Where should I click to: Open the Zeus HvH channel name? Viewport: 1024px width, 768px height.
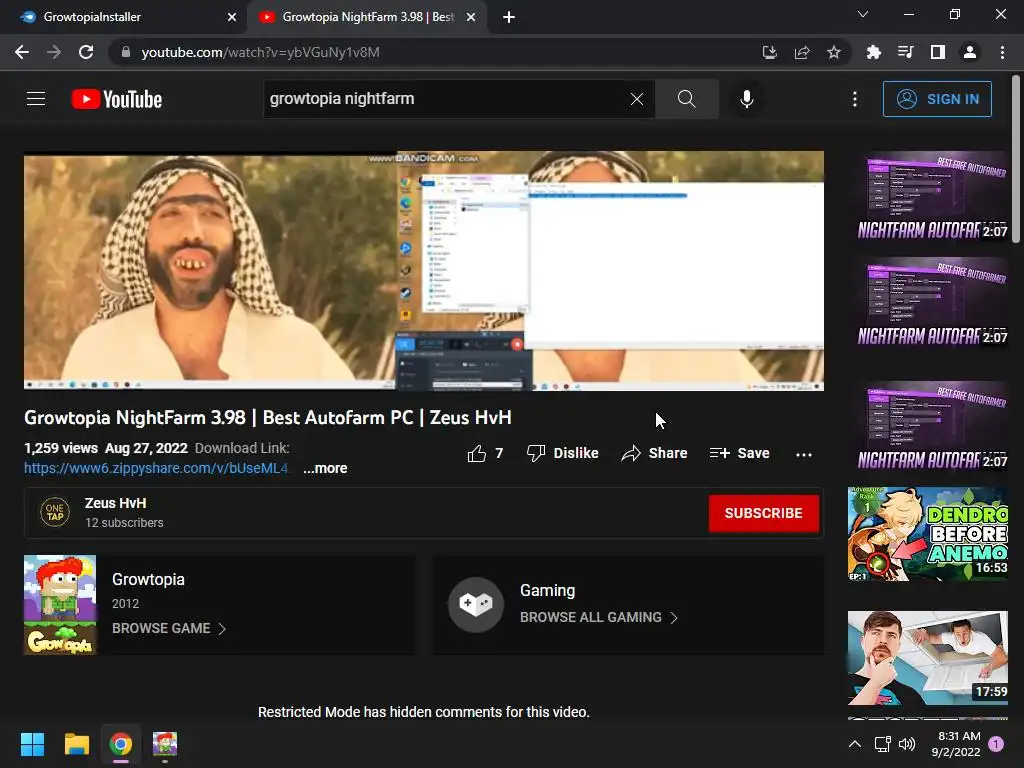pyautogui.click(x=116, y=503)
